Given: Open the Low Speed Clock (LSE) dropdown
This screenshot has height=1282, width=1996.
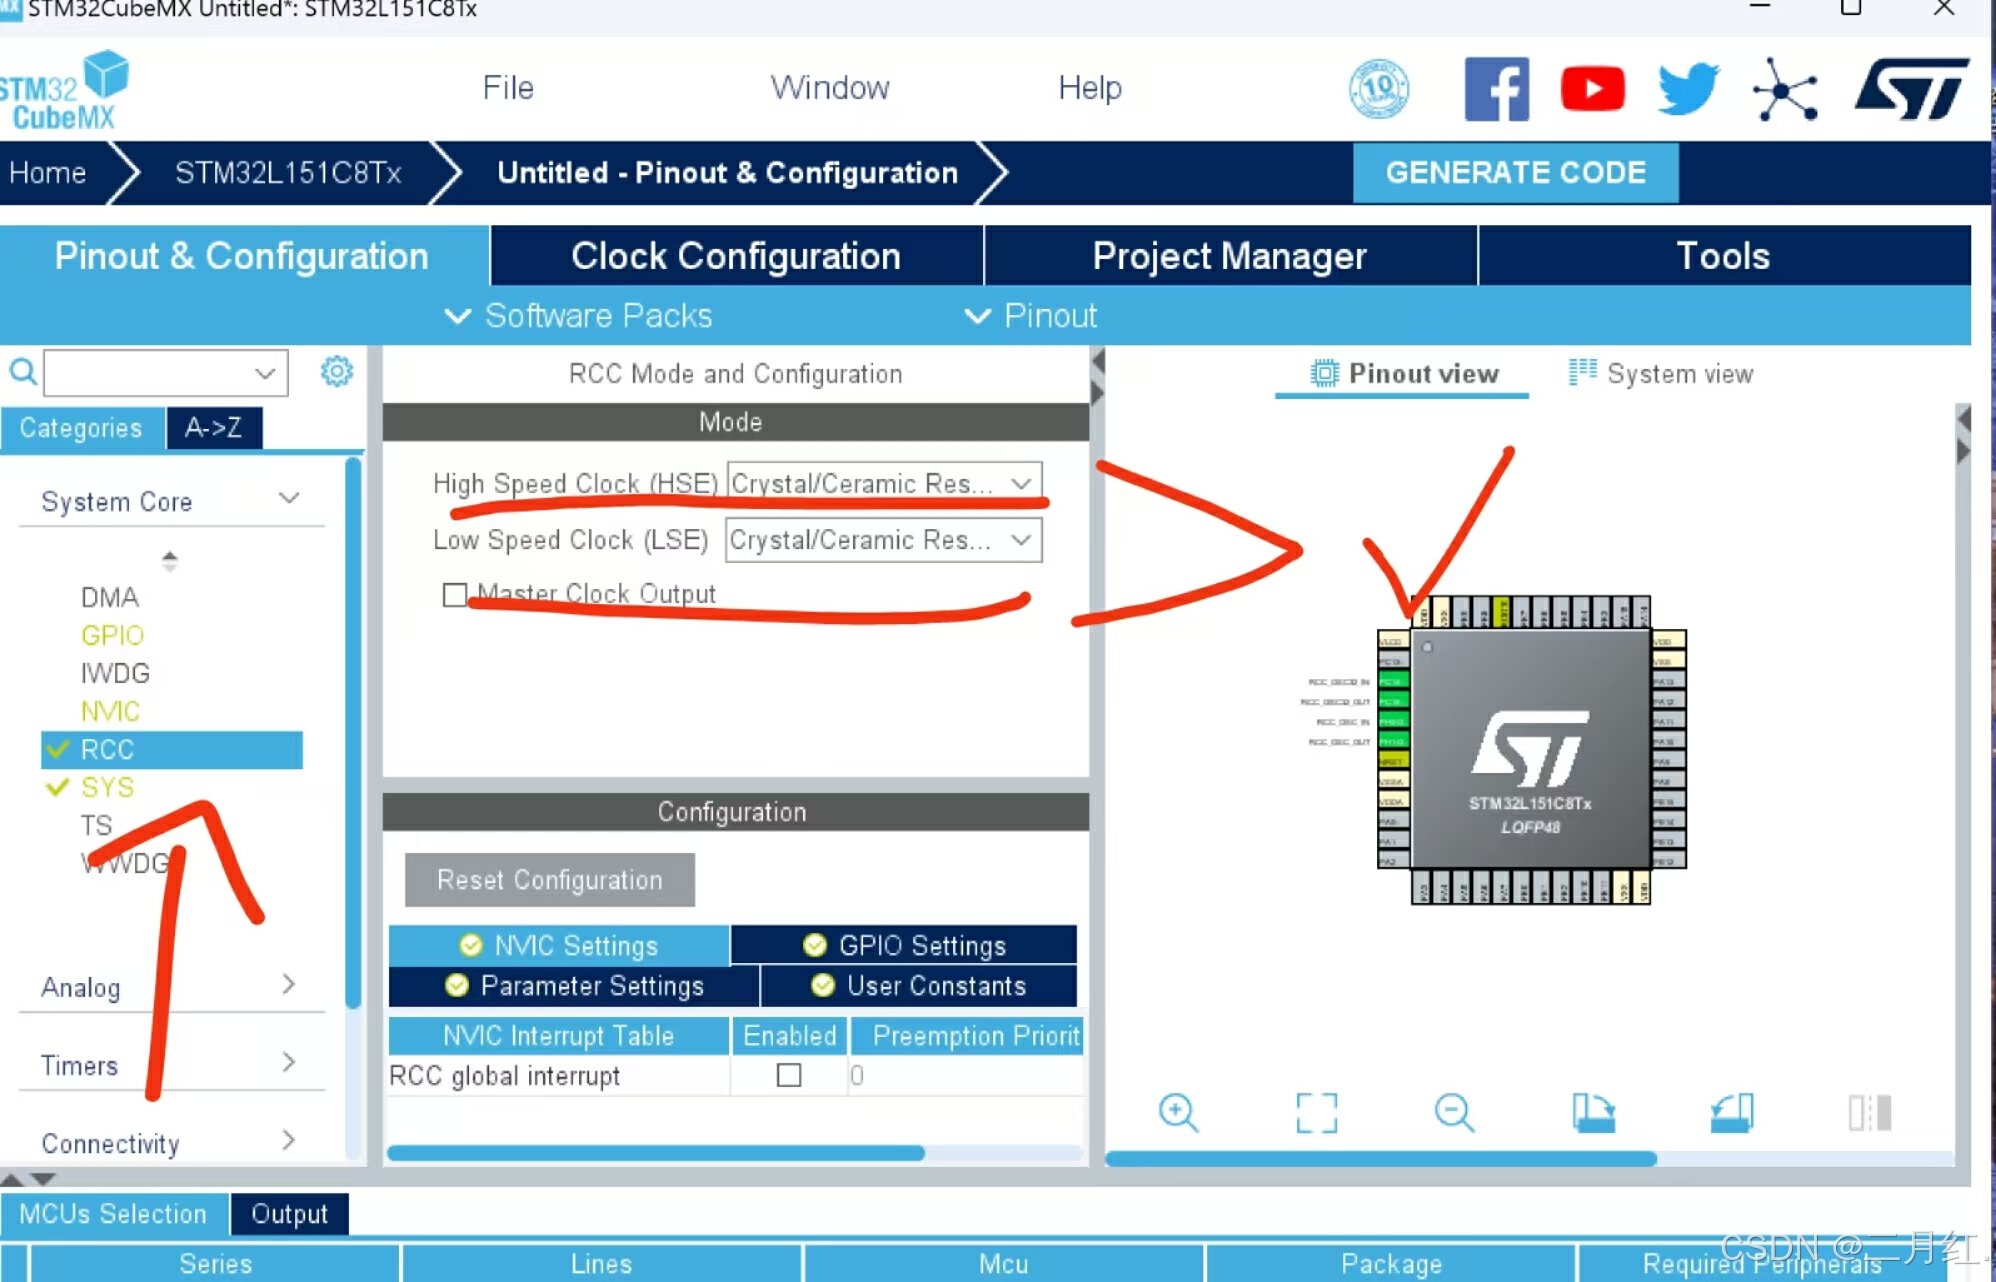Looking at the screenshot, I should tap(1021, 540).
